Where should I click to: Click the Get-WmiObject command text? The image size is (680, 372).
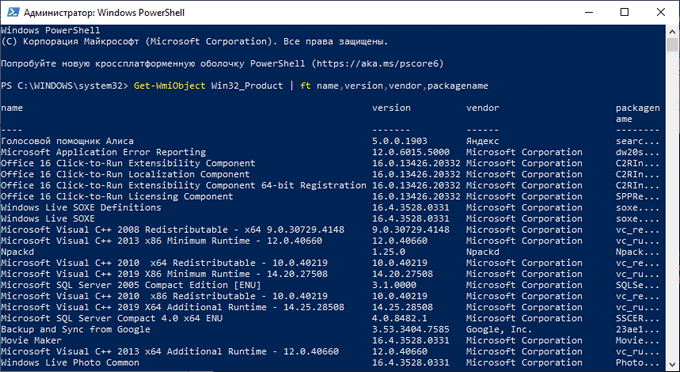coord(170,86)
